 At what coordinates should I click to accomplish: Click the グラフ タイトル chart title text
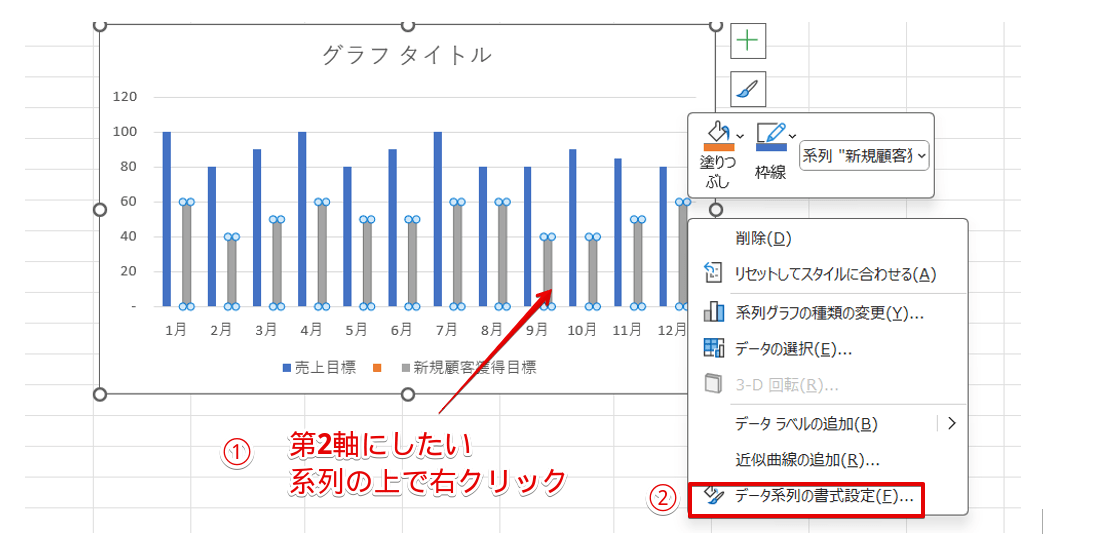407,55
